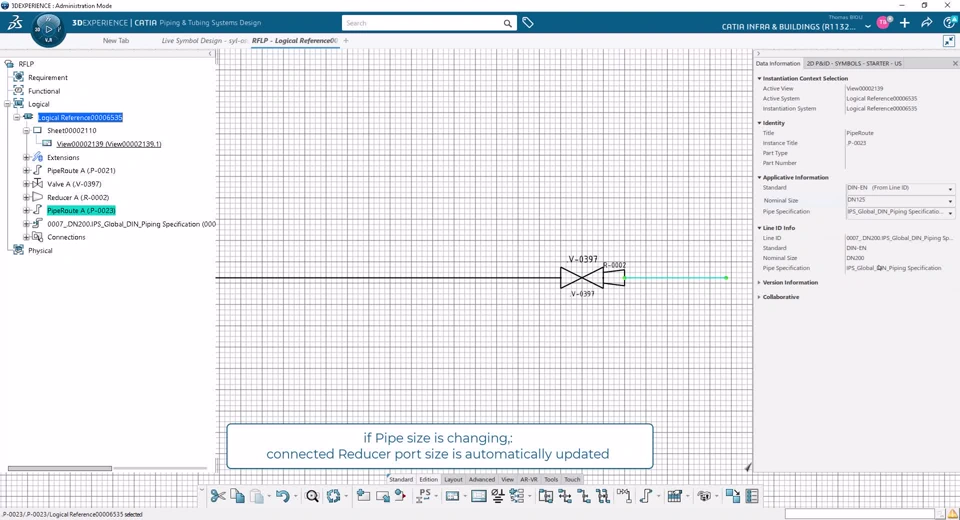The image size is (960, 520).
Task: Select the Requirement tree node
Action: tap(48, 78)
